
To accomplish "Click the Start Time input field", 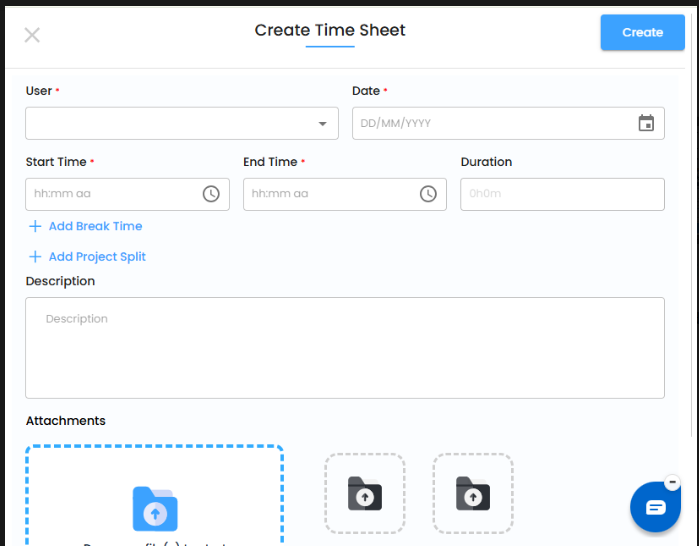I will 127,194.
